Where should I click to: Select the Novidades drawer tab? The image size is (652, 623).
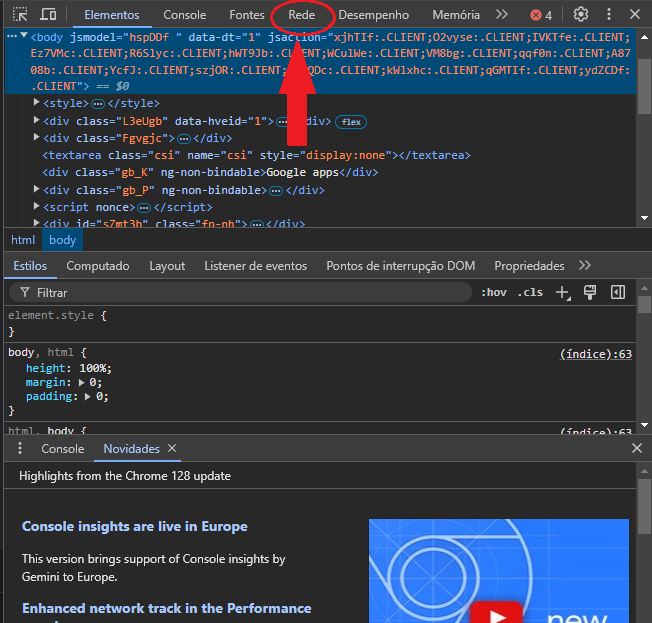(x=131, y=449)
